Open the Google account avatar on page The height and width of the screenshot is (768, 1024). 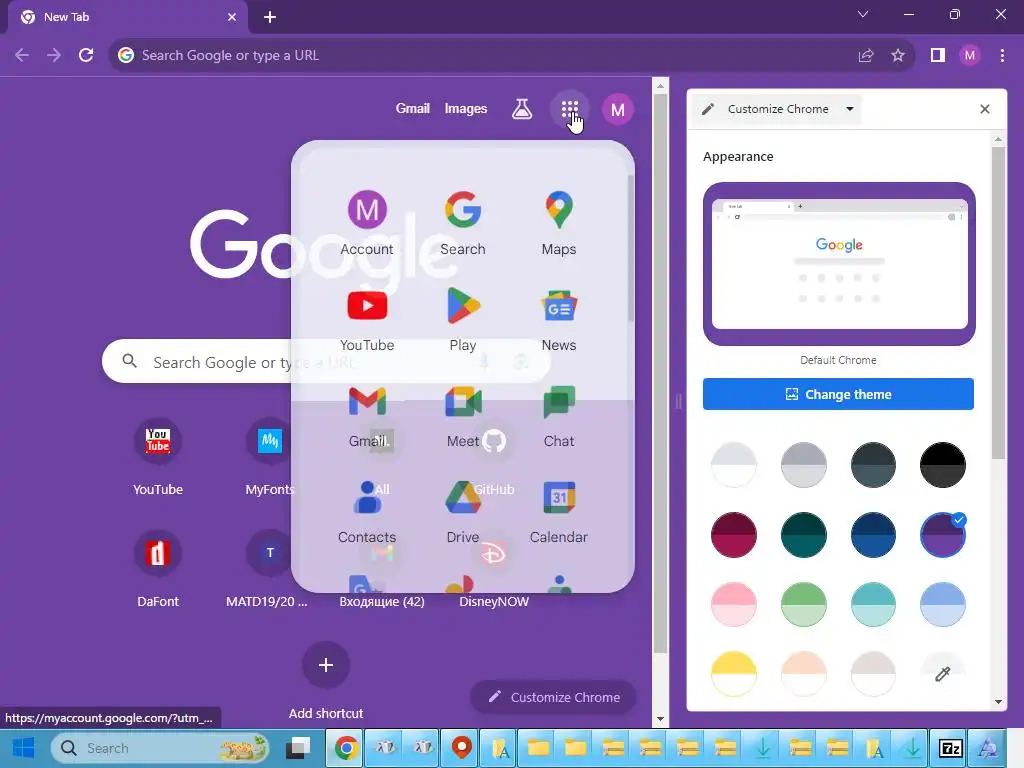point(618,110)
